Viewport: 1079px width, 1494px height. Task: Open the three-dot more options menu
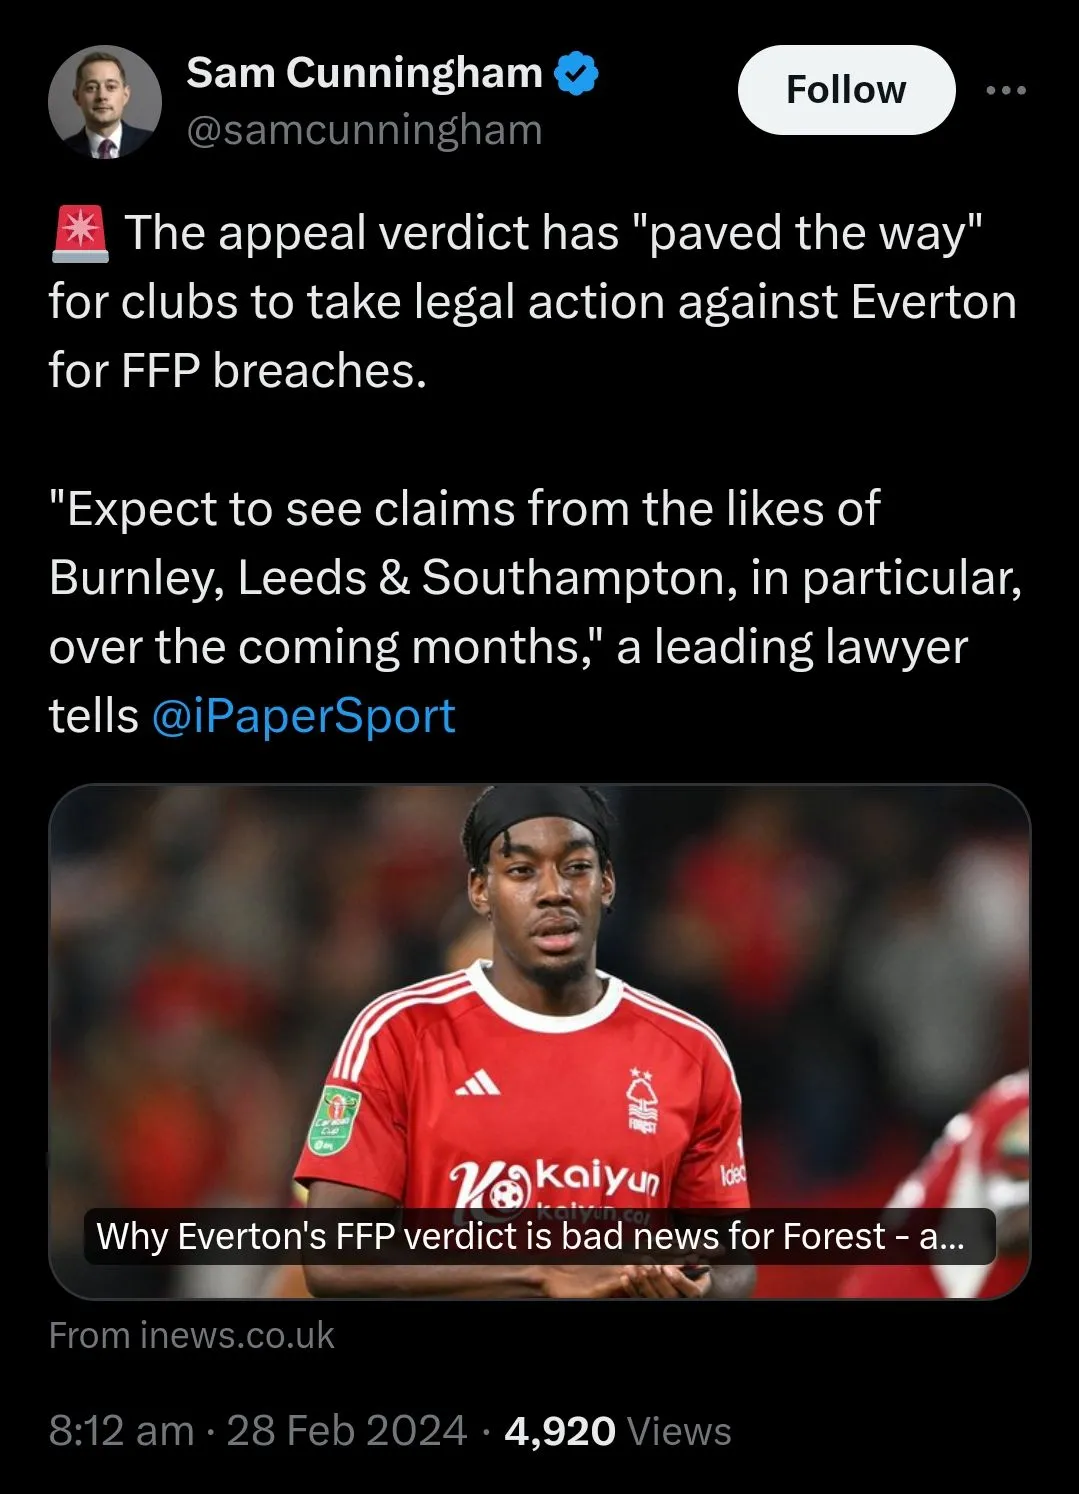point(1006,90)
